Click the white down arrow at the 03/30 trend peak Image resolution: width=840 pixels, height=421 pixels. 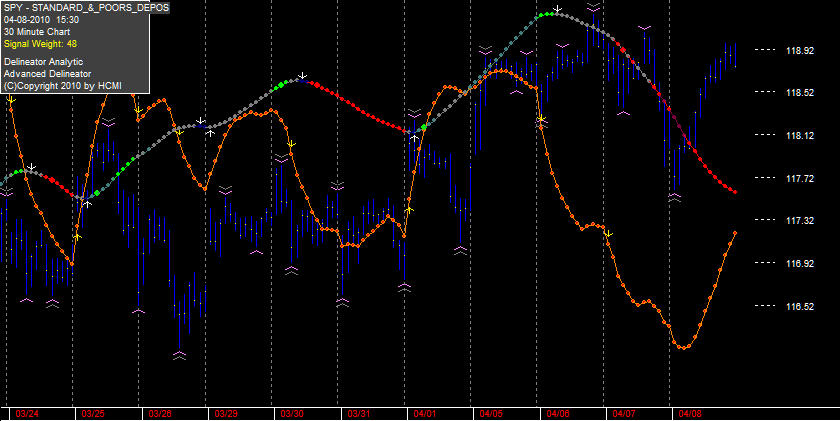303,76
